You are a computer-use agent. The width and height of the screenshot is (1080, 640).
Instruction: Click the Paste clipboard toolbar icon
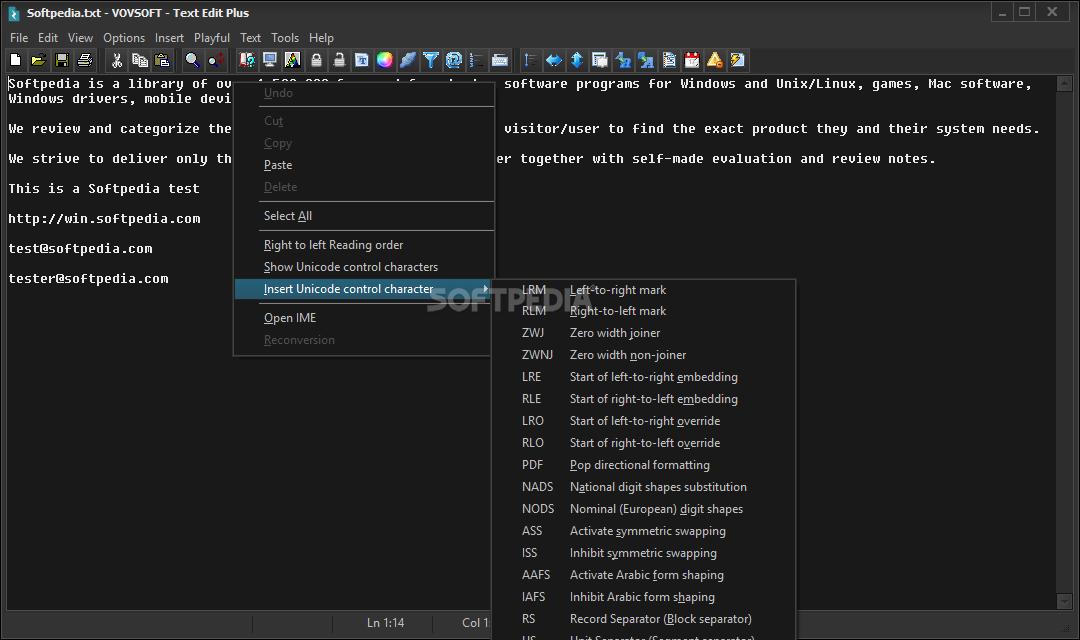163,61
